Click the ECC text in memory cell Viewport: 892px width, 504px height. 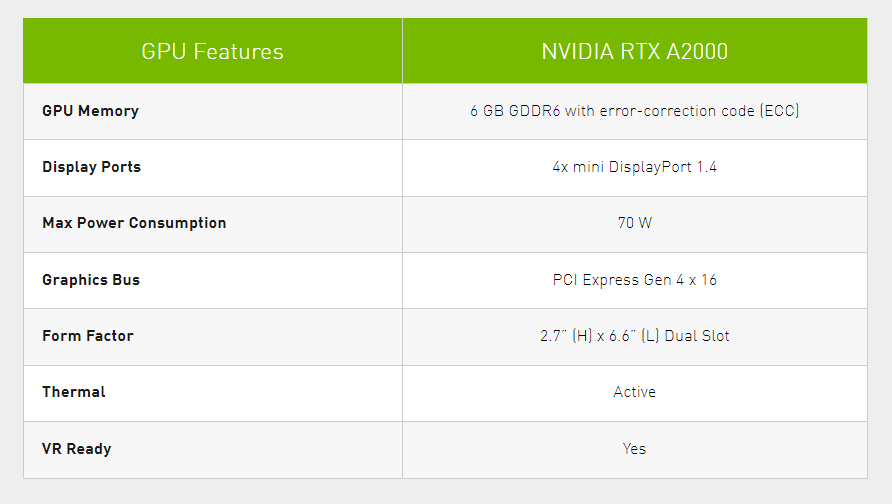click(x=780, y=110)
